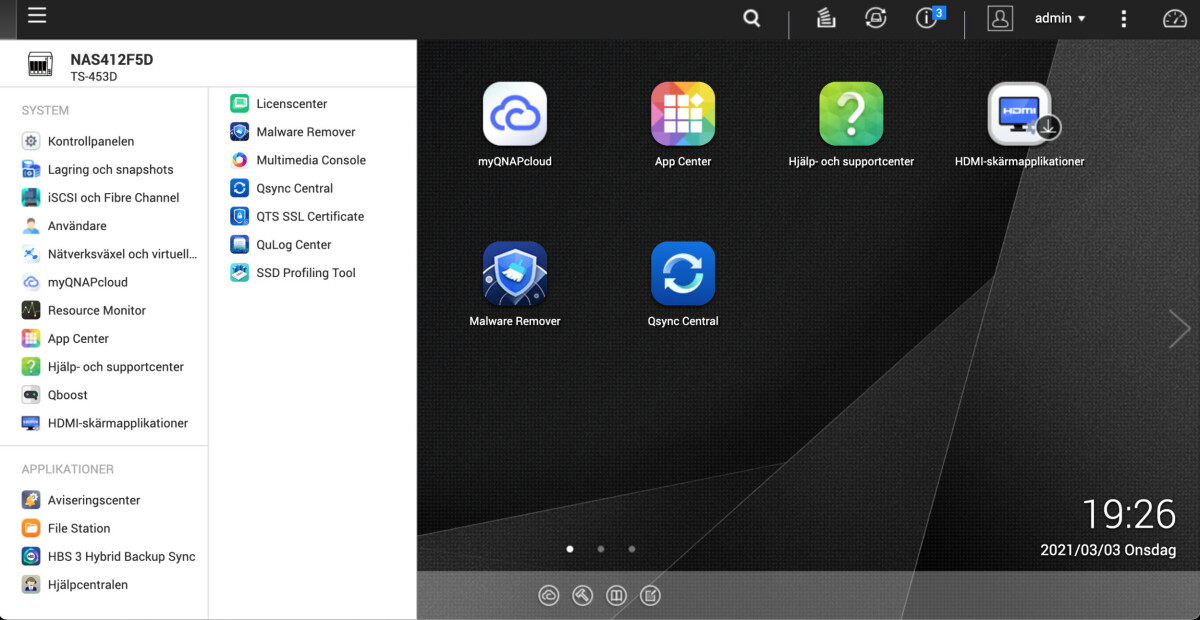Viewport: 1200px width, 620px height.
Task: Click the desktop clock showing 19:26
Action: click(x=1129, y=514)
